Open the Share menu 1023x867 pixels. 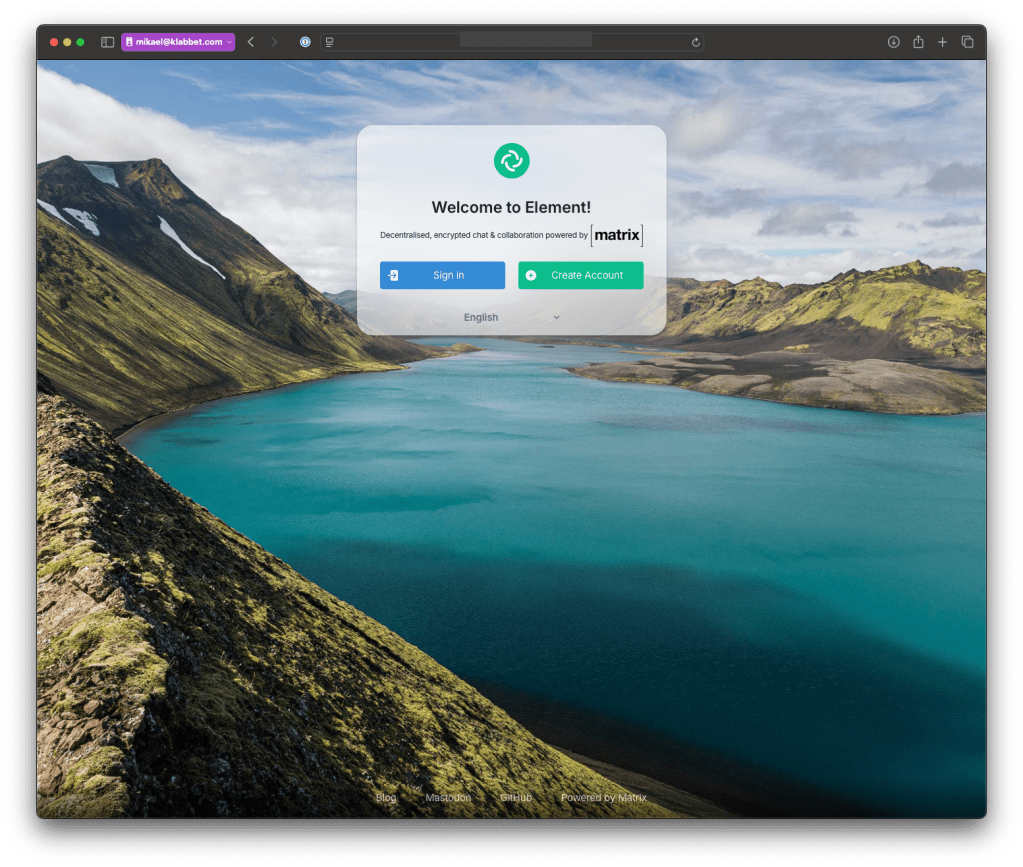coord(918,42)
